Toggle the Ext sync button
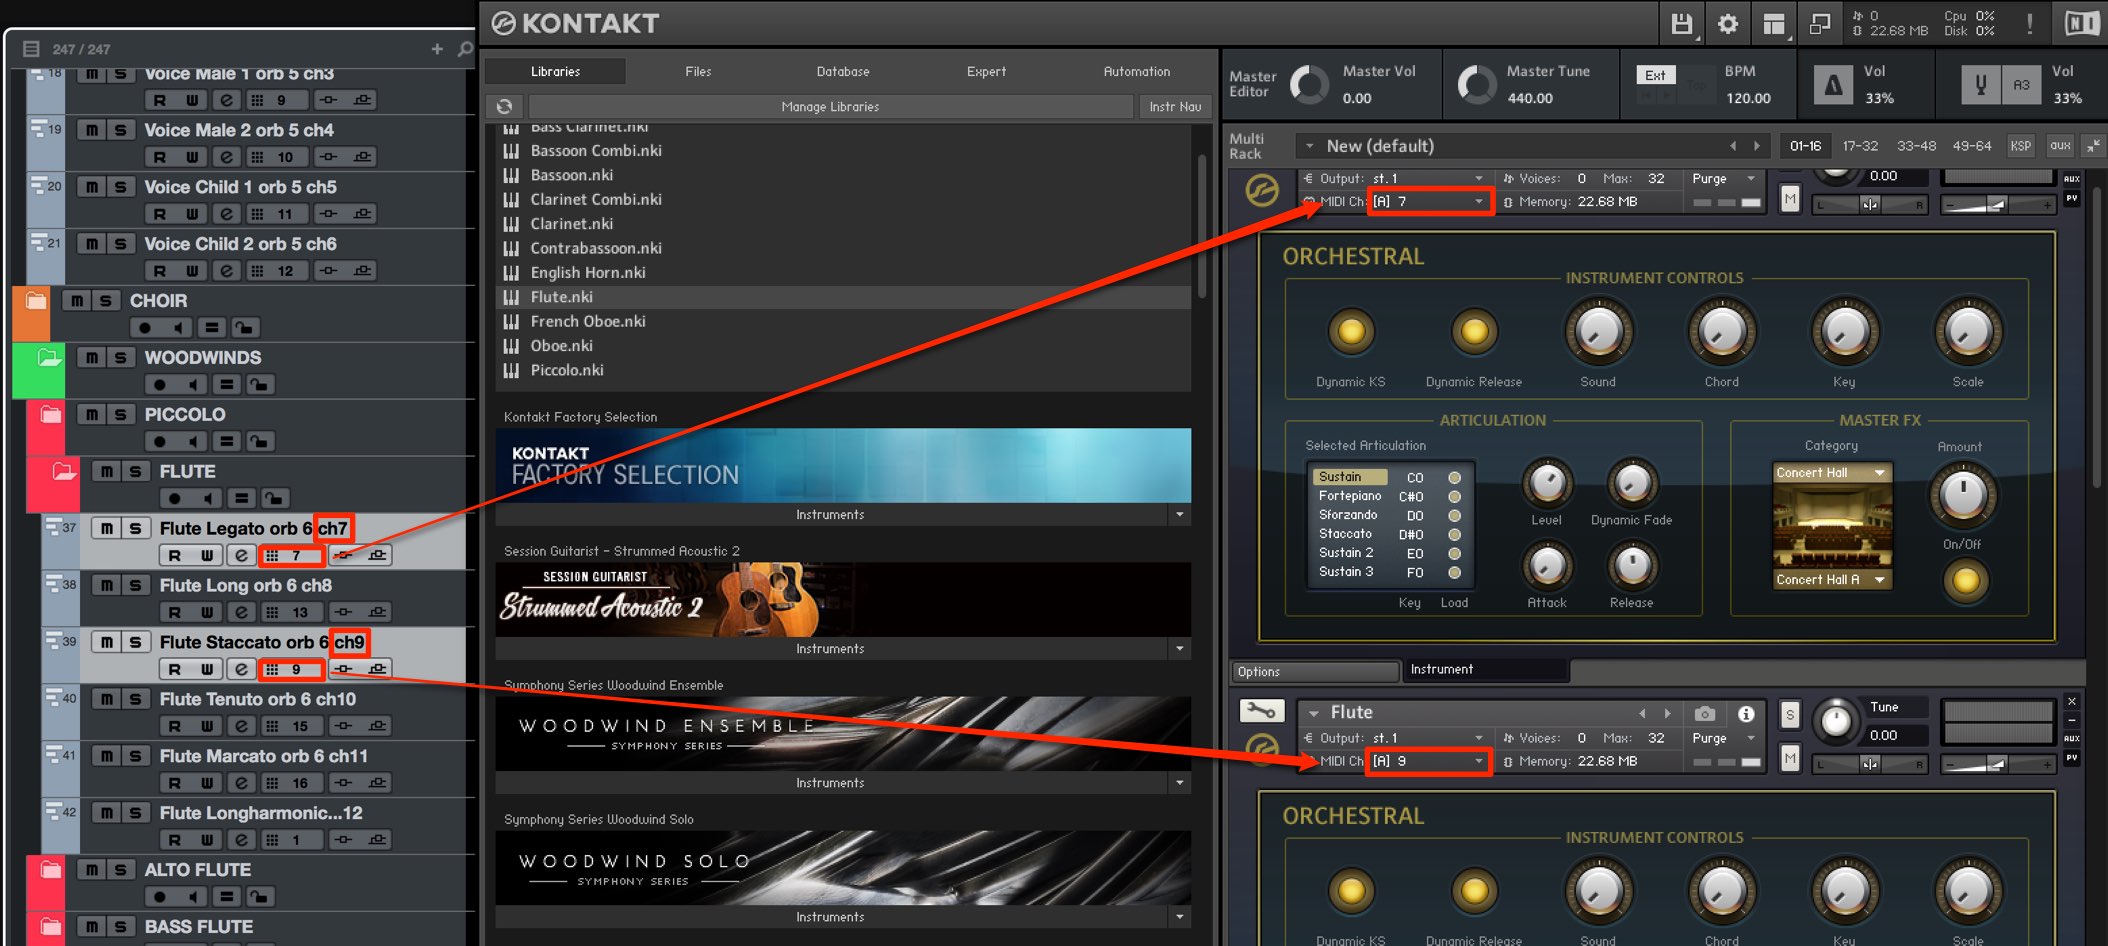2108x946 pixels. tap(1655, 75)
